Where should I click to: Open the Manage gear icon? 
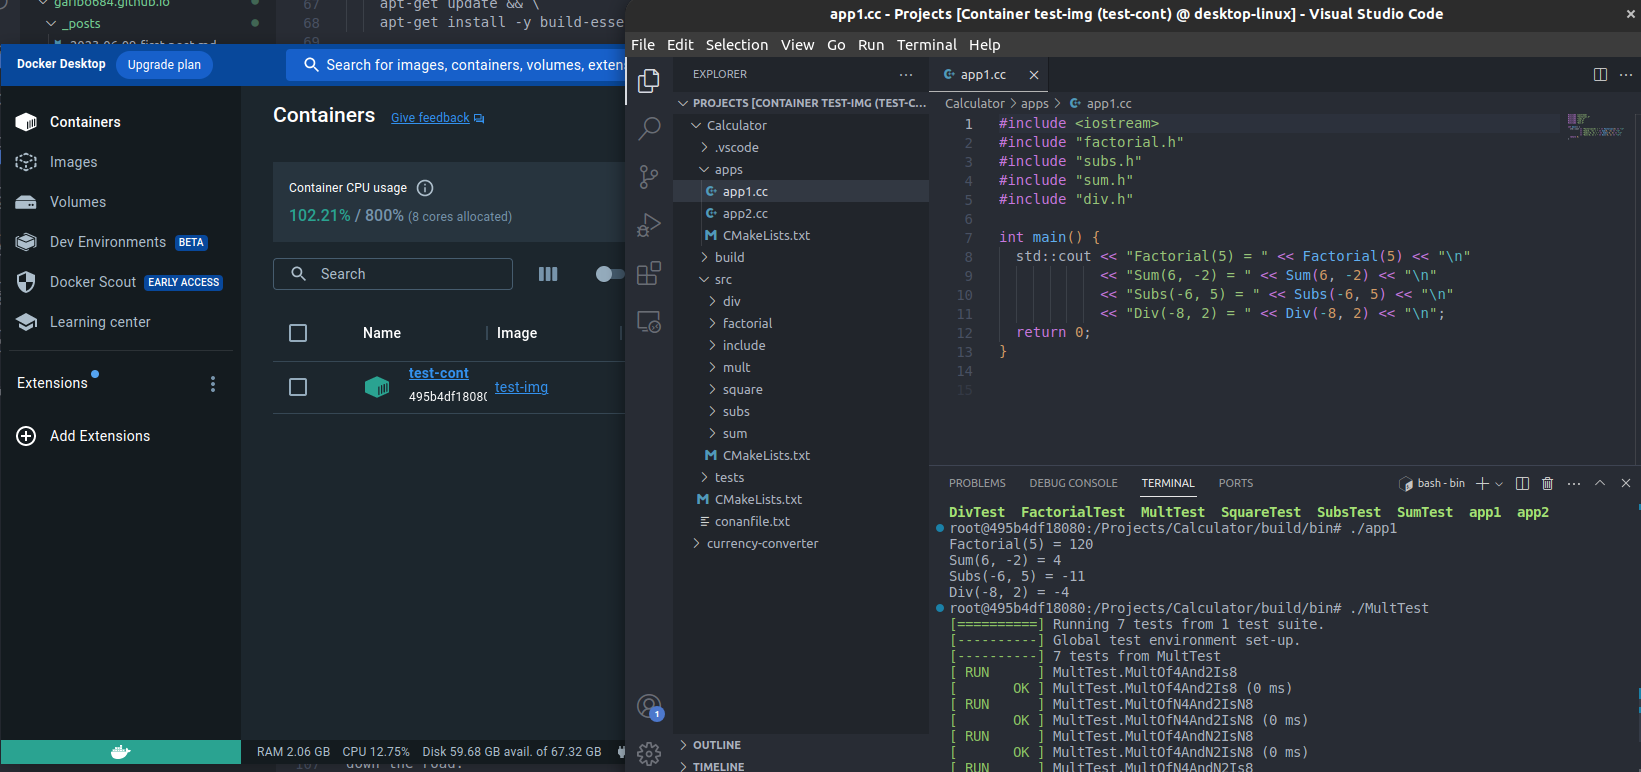tap(649, 753)
